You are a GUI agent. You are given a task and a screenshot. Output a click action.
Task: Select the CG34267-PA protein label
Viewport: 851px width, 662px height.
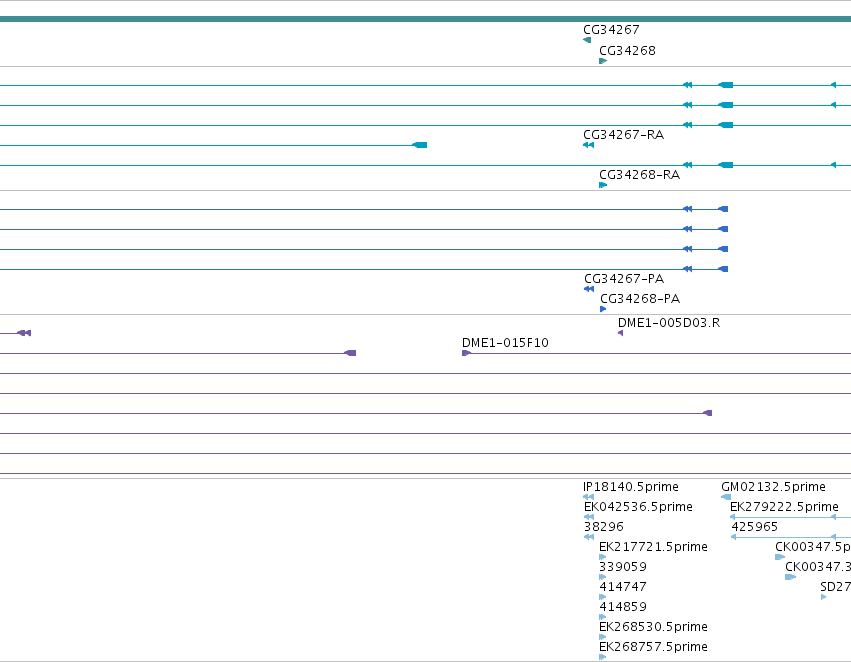(624, 278)
